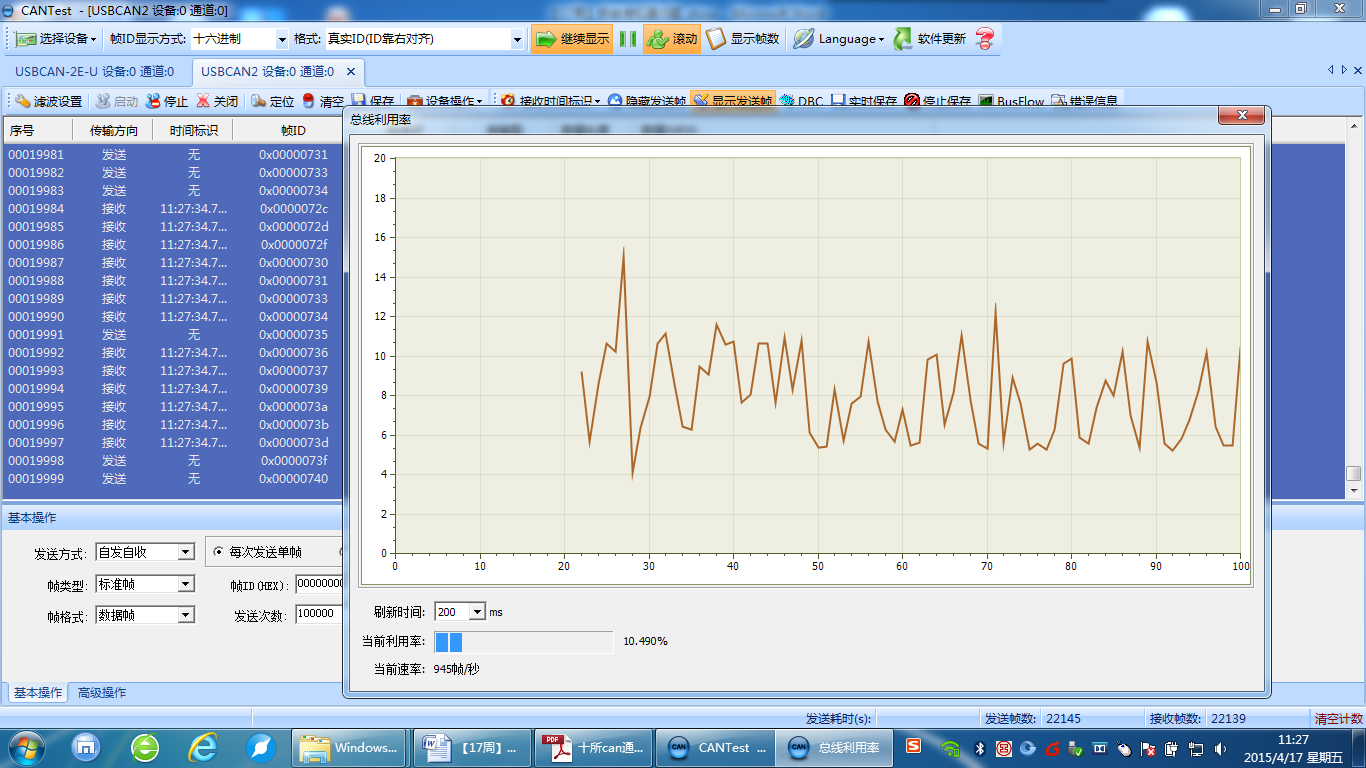Click the 发送次数 send count input field

(x=320, y=614)
